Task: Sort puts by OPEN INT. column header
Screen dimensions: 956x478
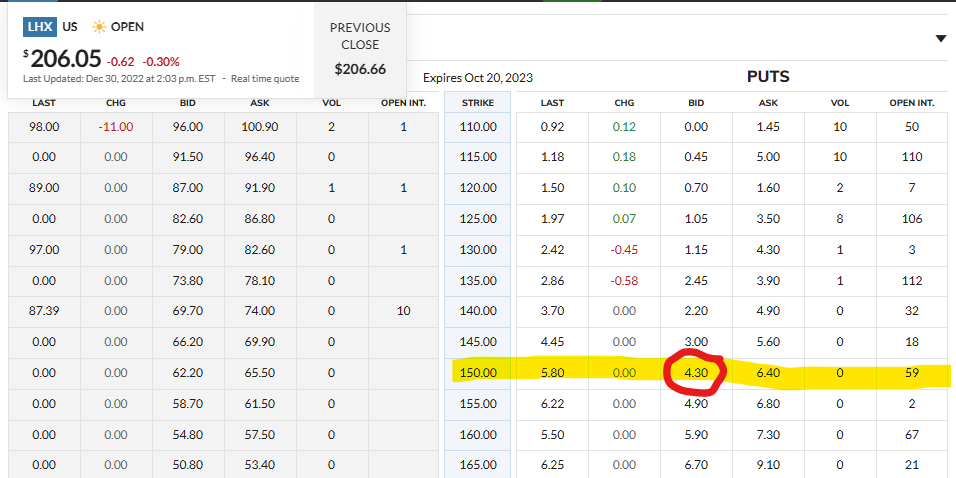Action: (x=911, y=103)
